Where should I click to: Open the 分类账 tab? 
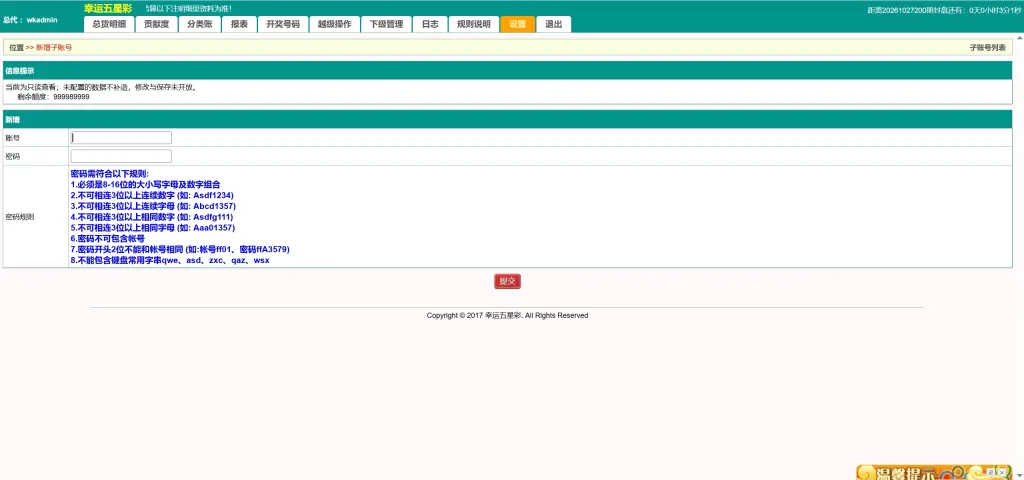(x=199, y=24)
